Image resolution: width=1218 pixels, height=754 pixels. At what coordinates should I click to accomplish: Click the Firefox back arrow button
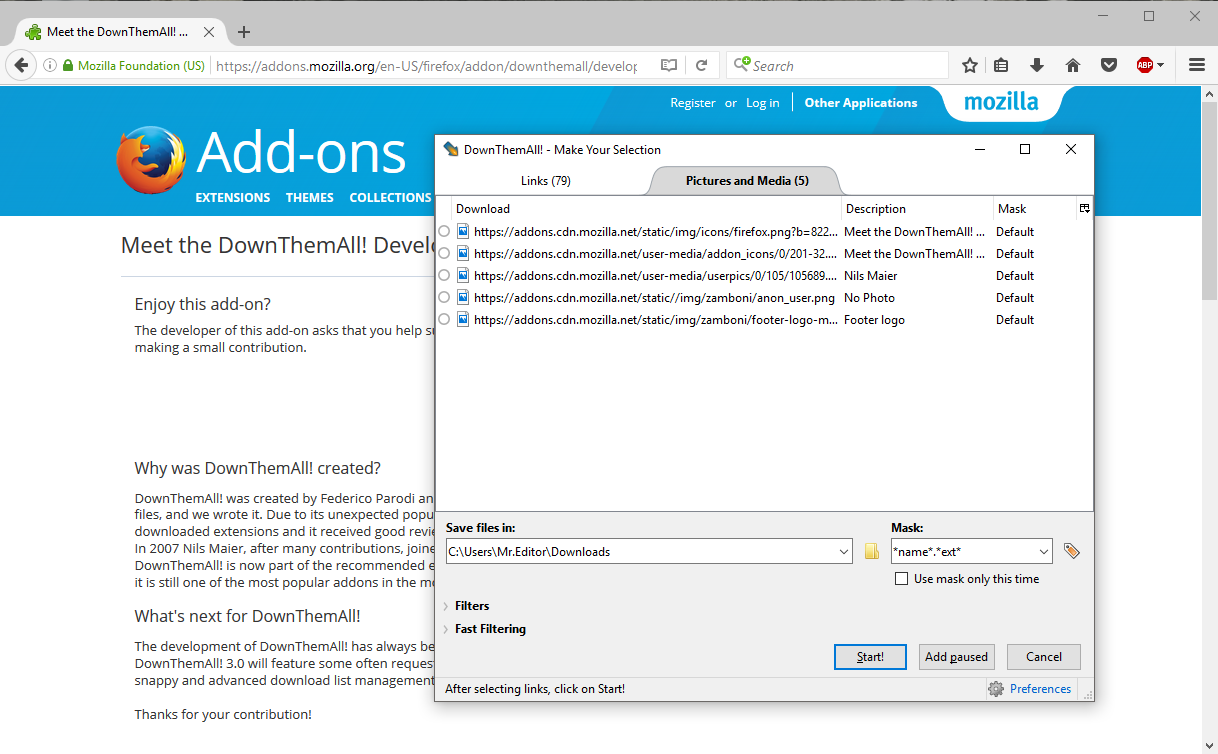click(x=21, y=66)
